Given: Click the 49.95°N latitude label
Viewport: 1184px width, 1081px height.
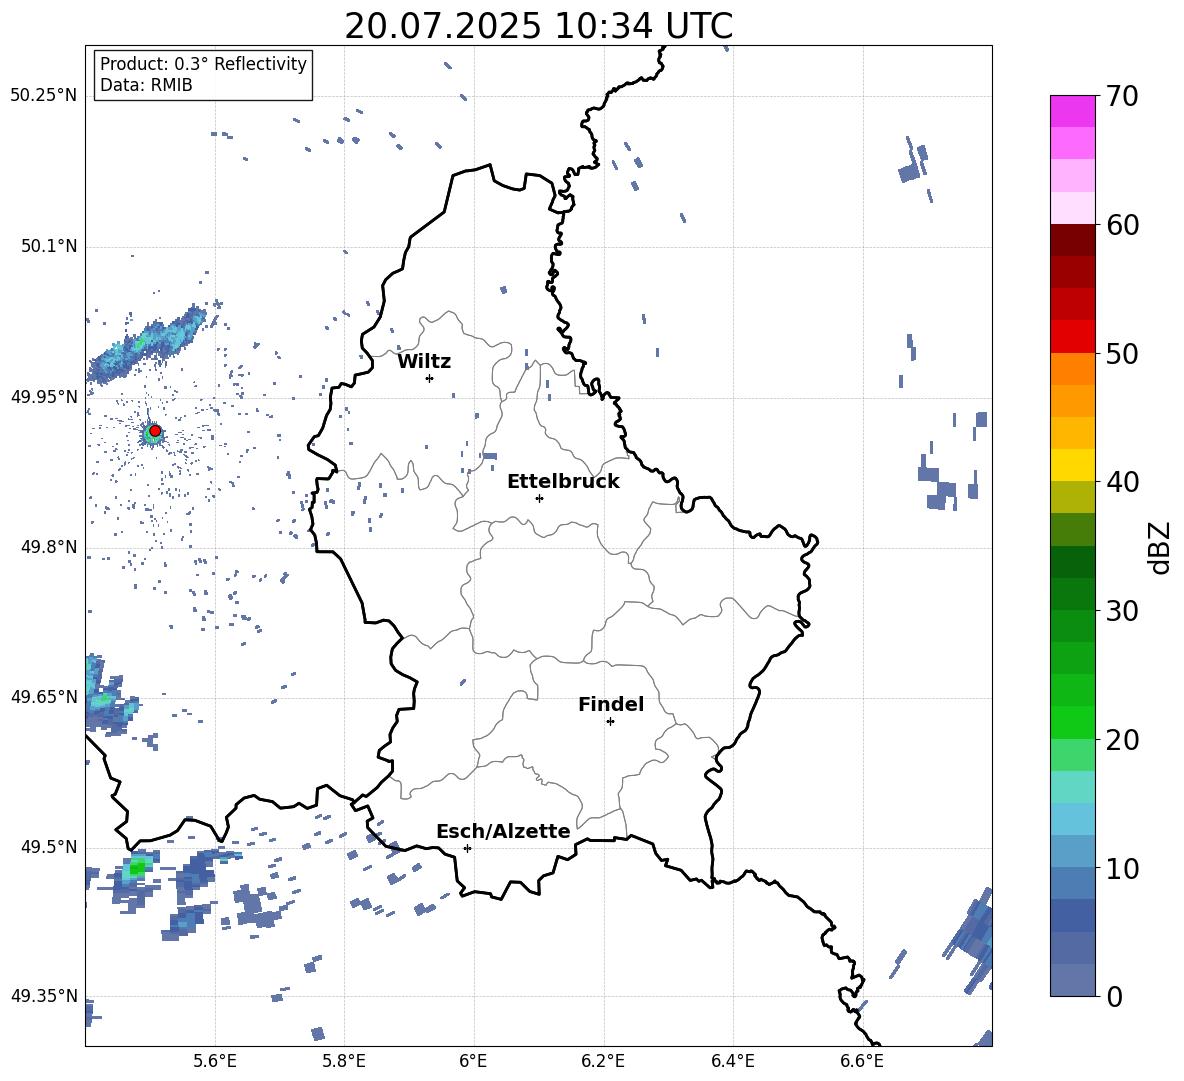Looking at the screenshot, I should click(44, 396).
